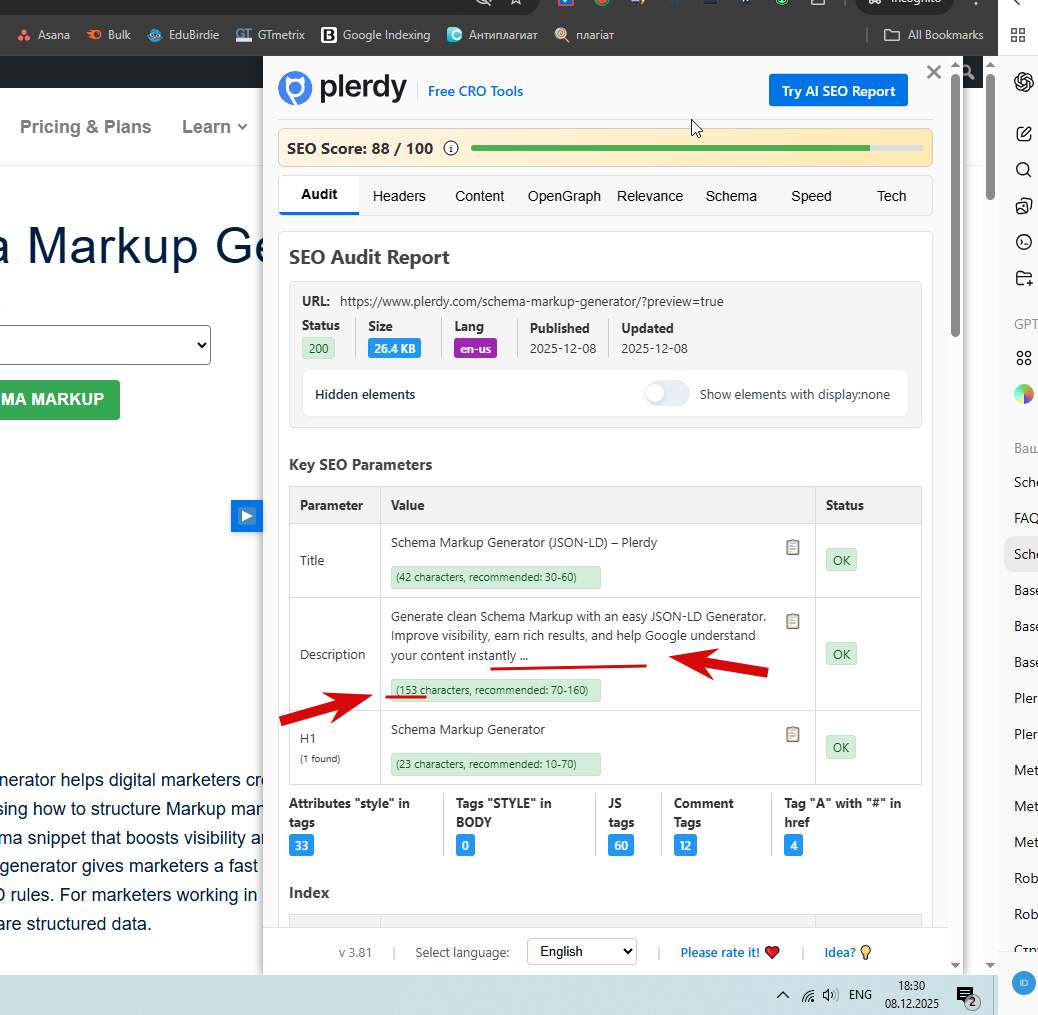Click the Plerdy logo in extension panel
1038x1015 pixels.
coord(342,88)
